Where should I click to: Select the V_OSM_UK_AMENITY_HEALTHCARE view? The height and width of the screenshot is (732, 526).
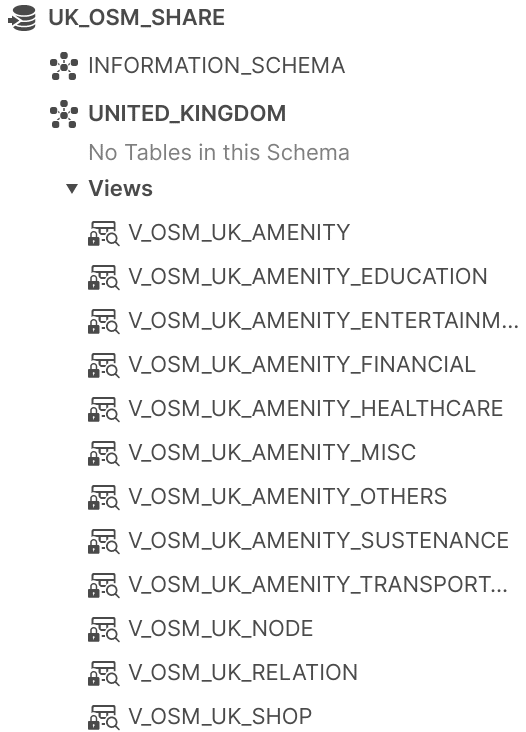point(316,408)
